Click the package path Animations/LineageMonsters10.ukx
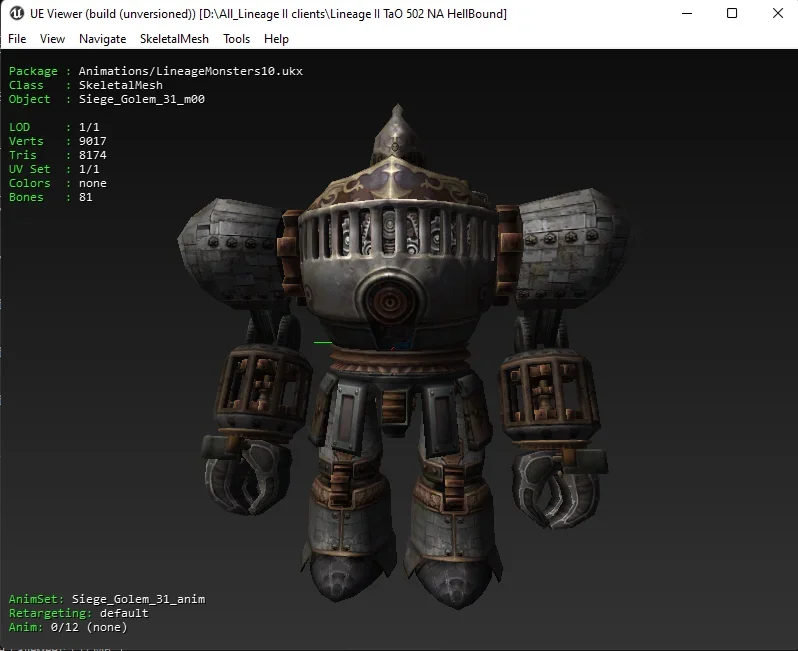 pos(191,71)
